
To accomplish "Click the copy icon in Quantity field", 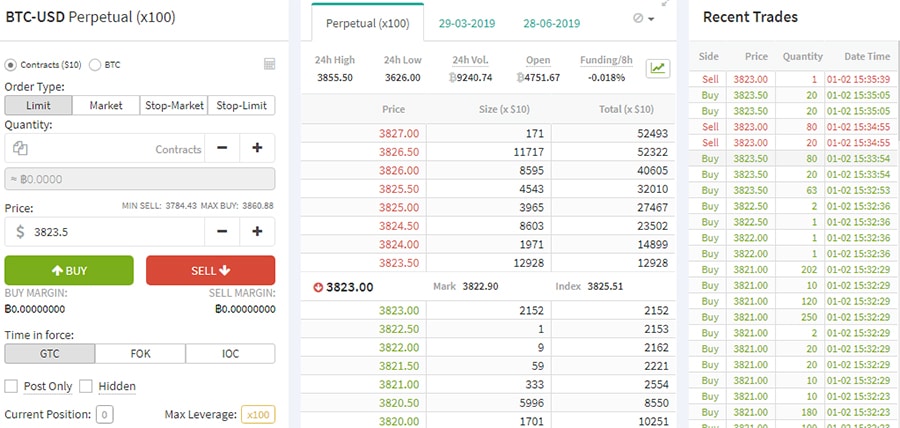I will [20, 149].
